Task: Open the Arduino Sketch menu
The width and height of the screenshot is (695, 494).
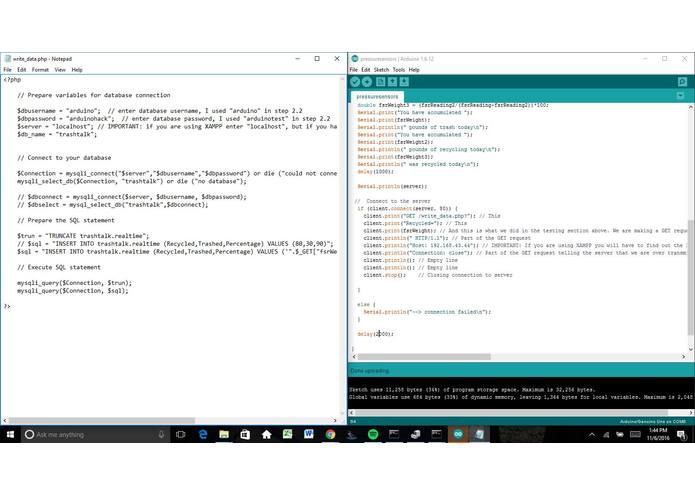Action: click(382, 70)
